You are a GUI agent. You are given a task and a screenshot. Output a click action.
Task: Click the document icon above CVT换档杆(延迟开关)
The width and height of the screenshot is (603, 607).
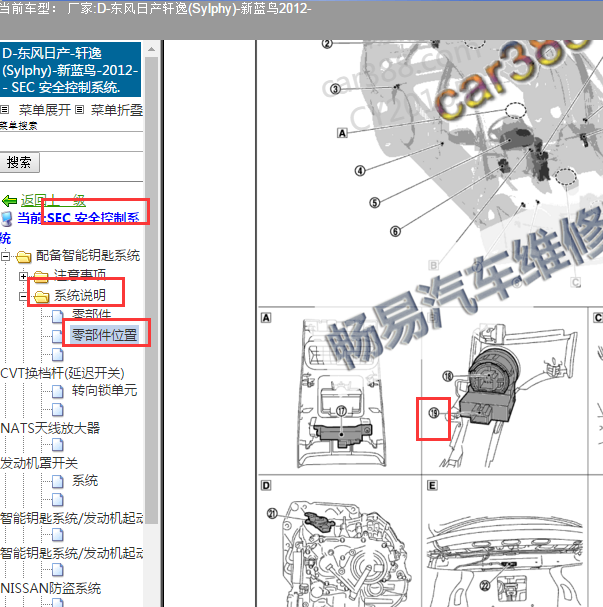58,354
